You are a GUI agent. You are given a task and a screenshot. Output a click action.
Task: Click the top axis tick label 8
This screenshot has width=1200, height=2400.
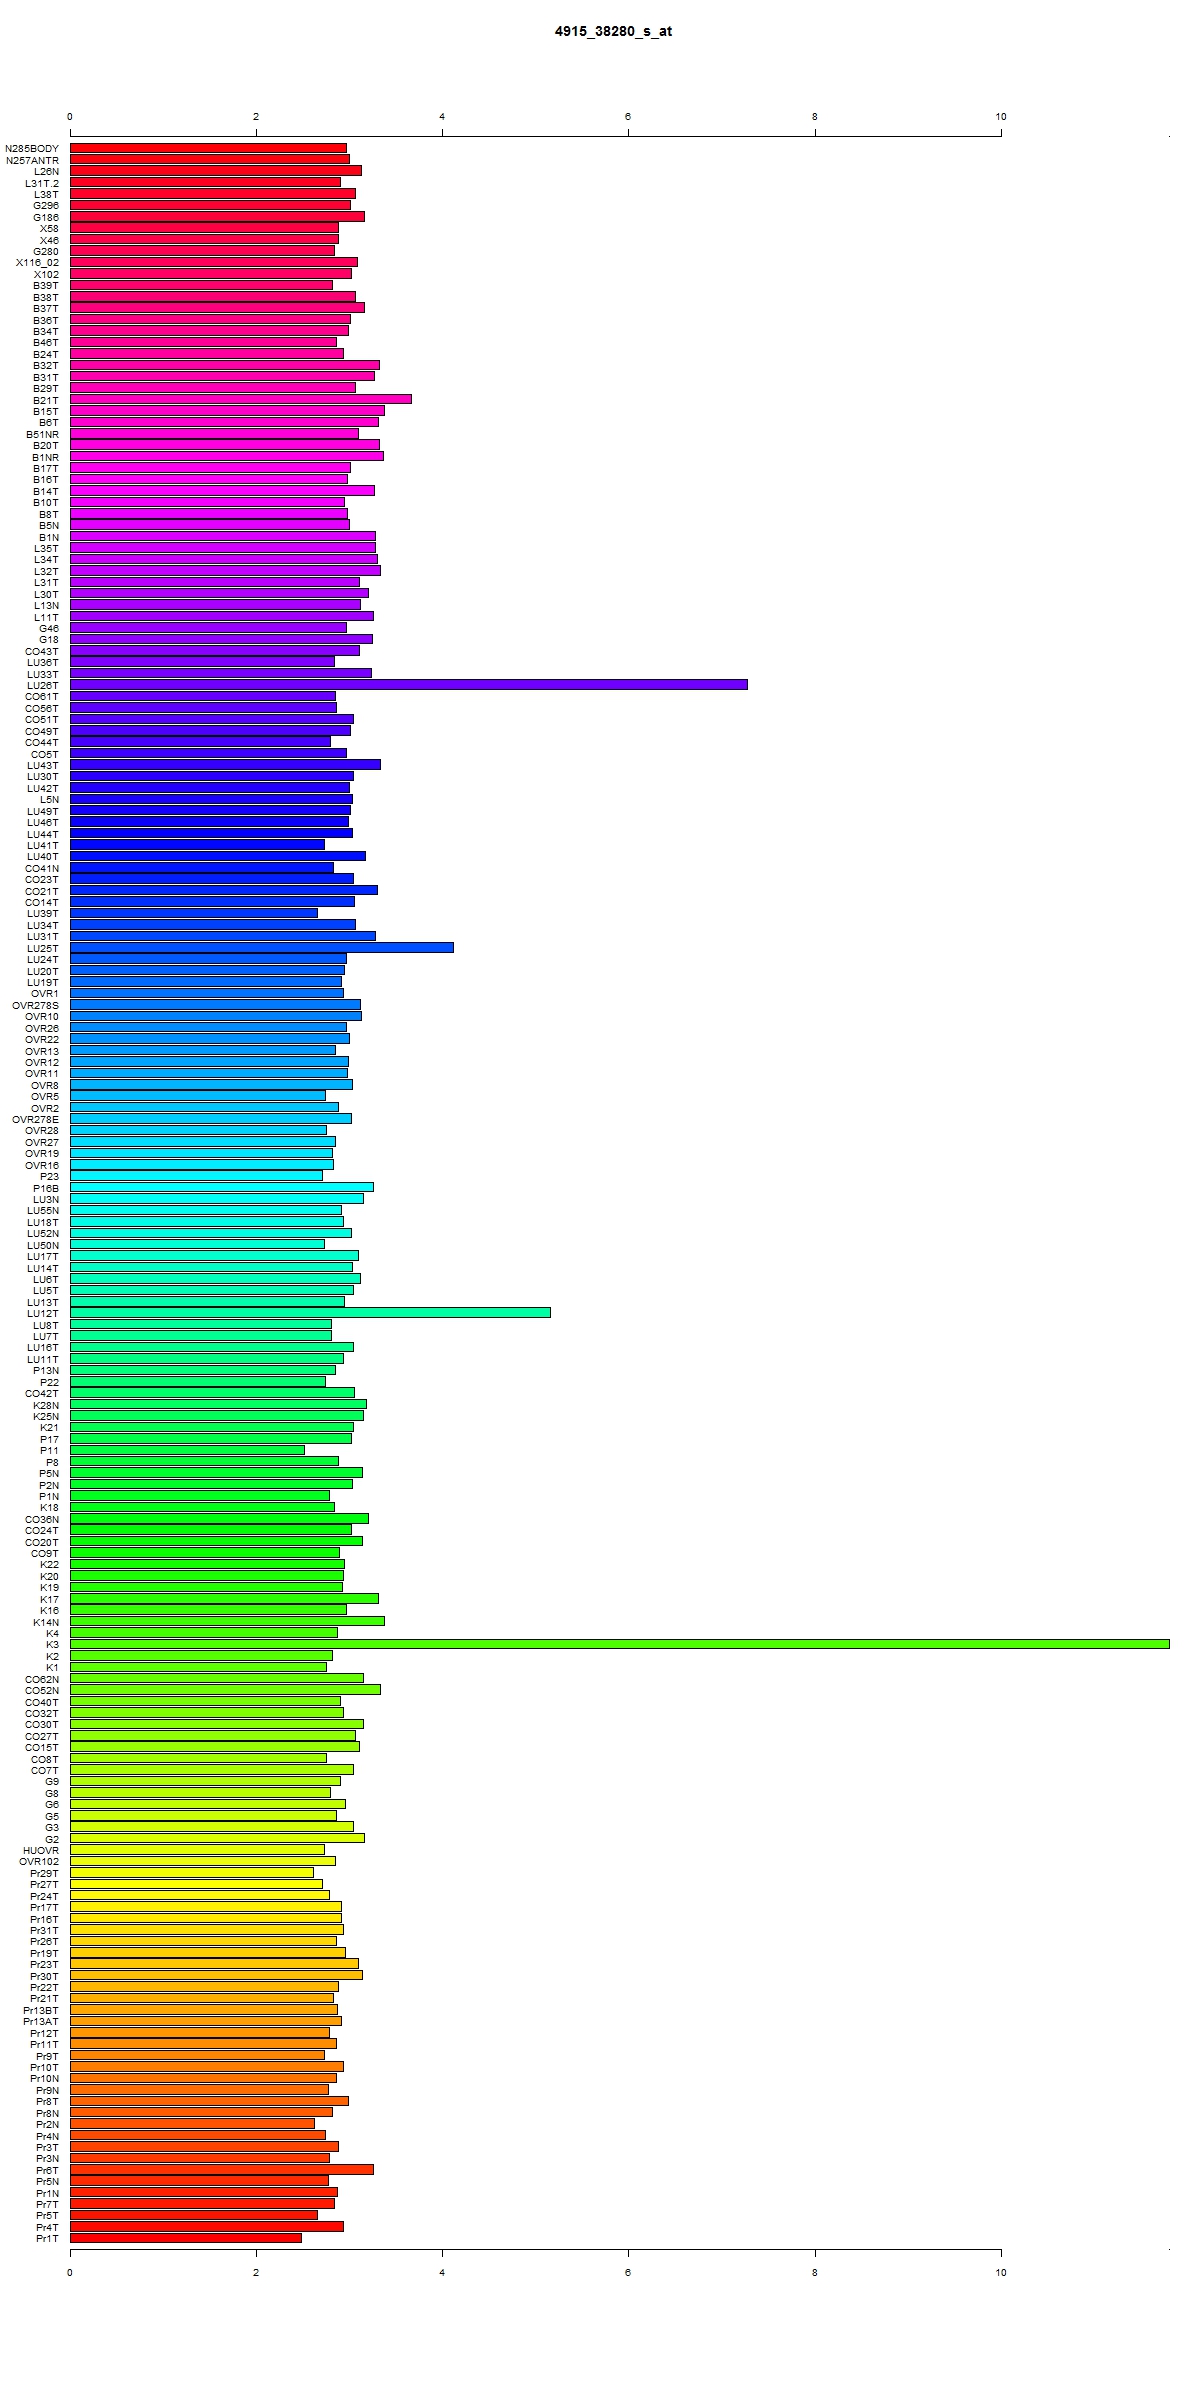[x=815, y=117]
